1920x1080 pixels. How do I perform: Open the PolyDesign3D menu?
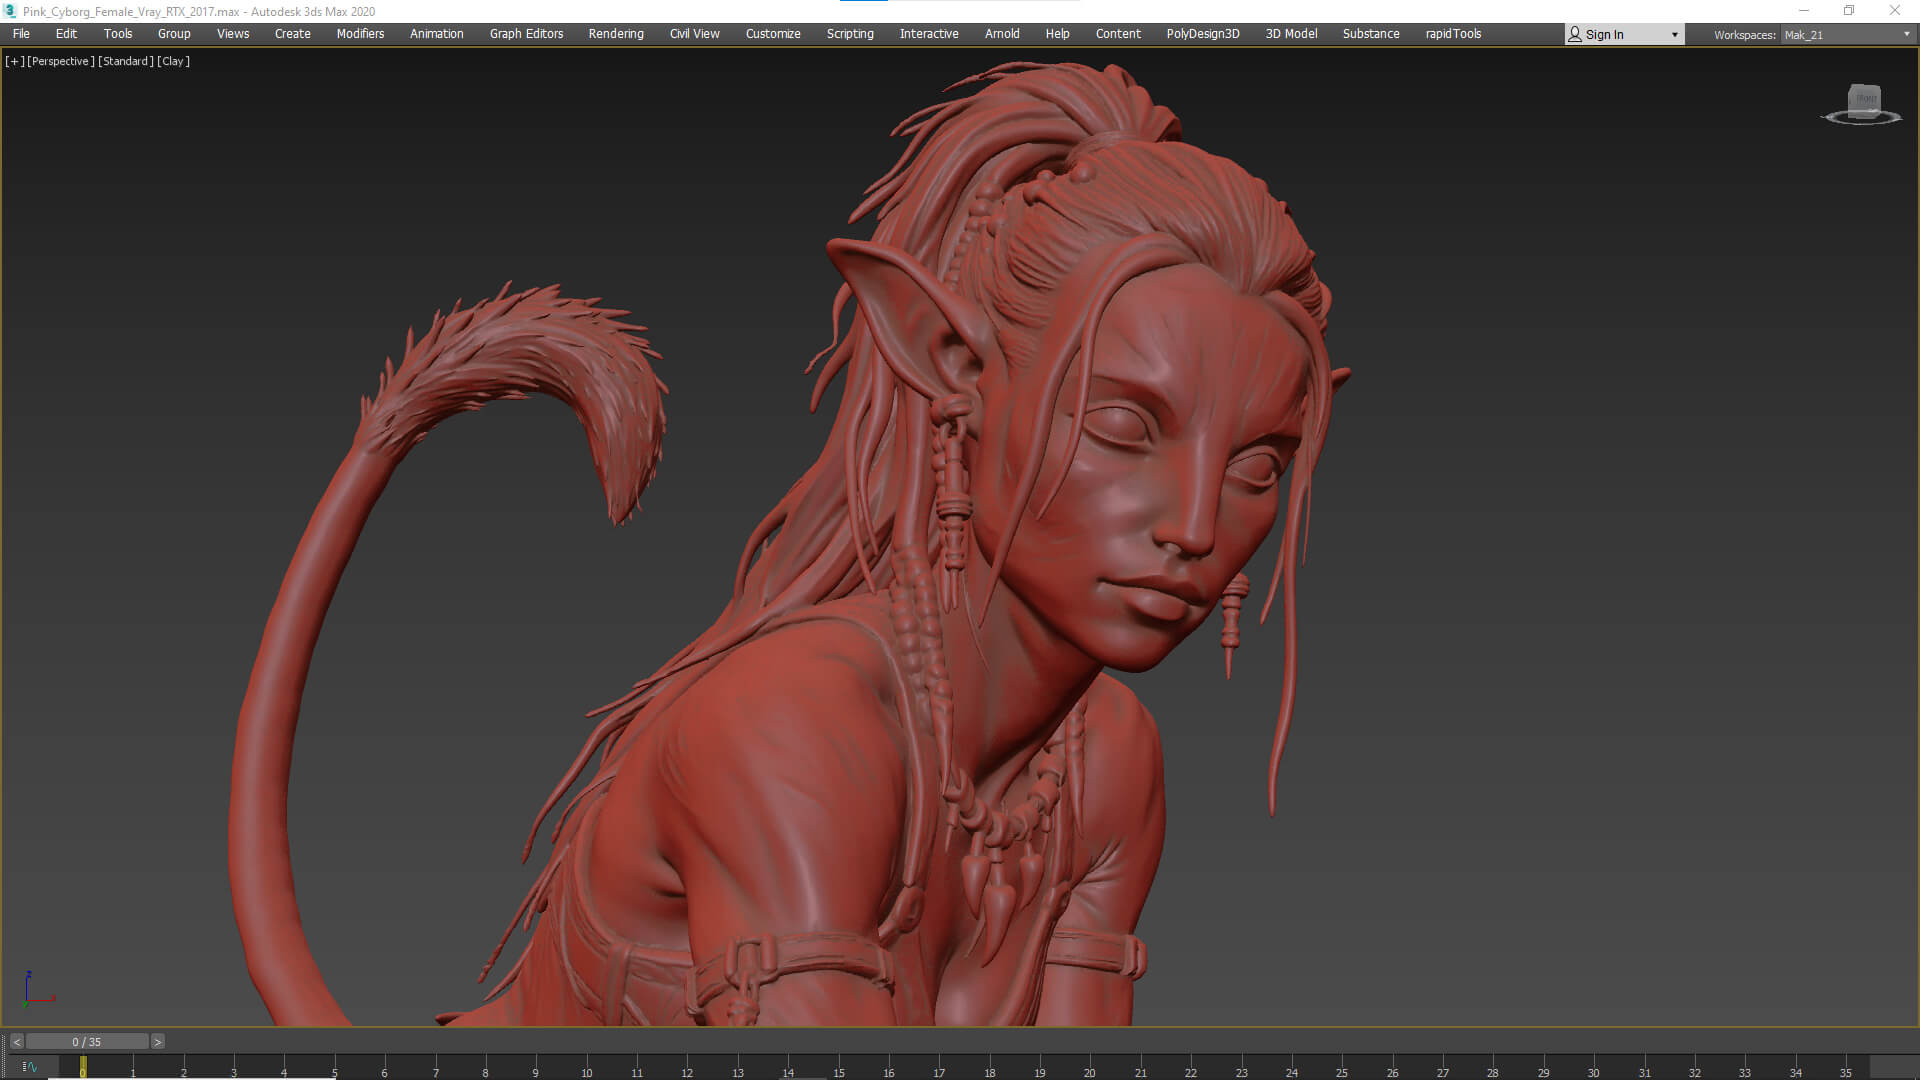click(x=1203, y=34)
